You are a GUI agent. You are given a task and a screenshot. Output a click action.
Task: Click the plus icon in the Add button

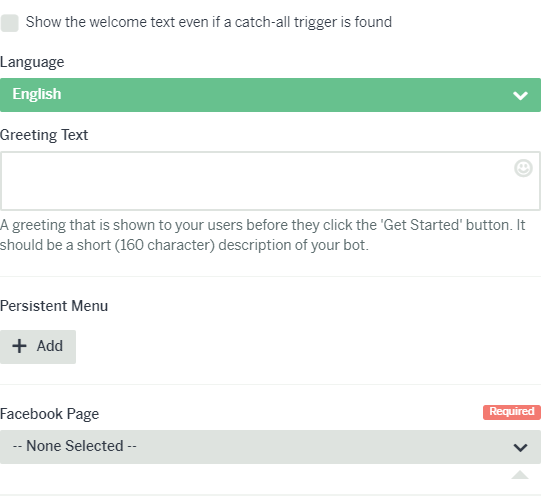[x=20, y=346]
